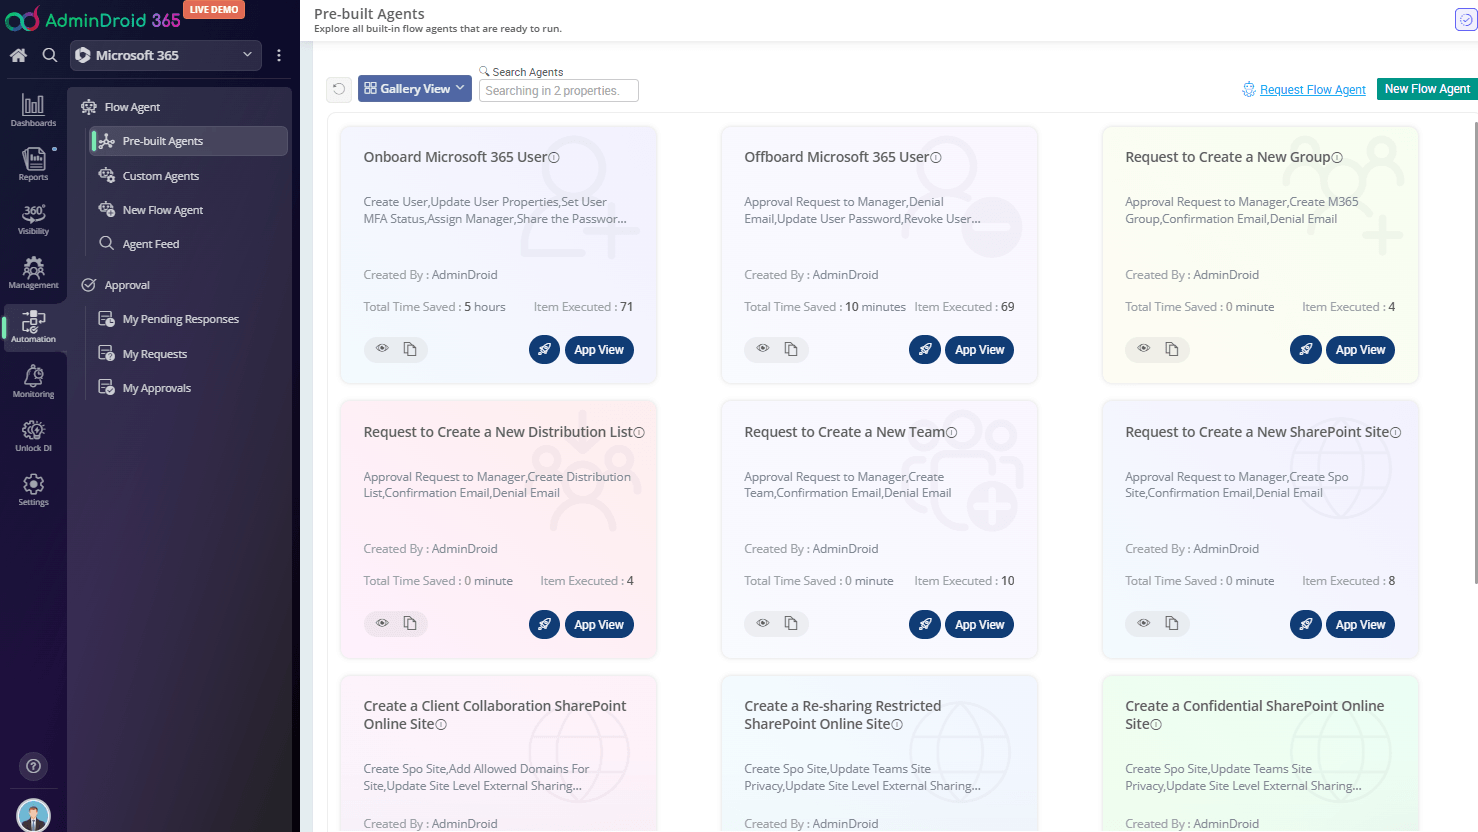Open the Unlock DI section
This screenshot has width=1478, height=832.
click(x=33, y=435)
